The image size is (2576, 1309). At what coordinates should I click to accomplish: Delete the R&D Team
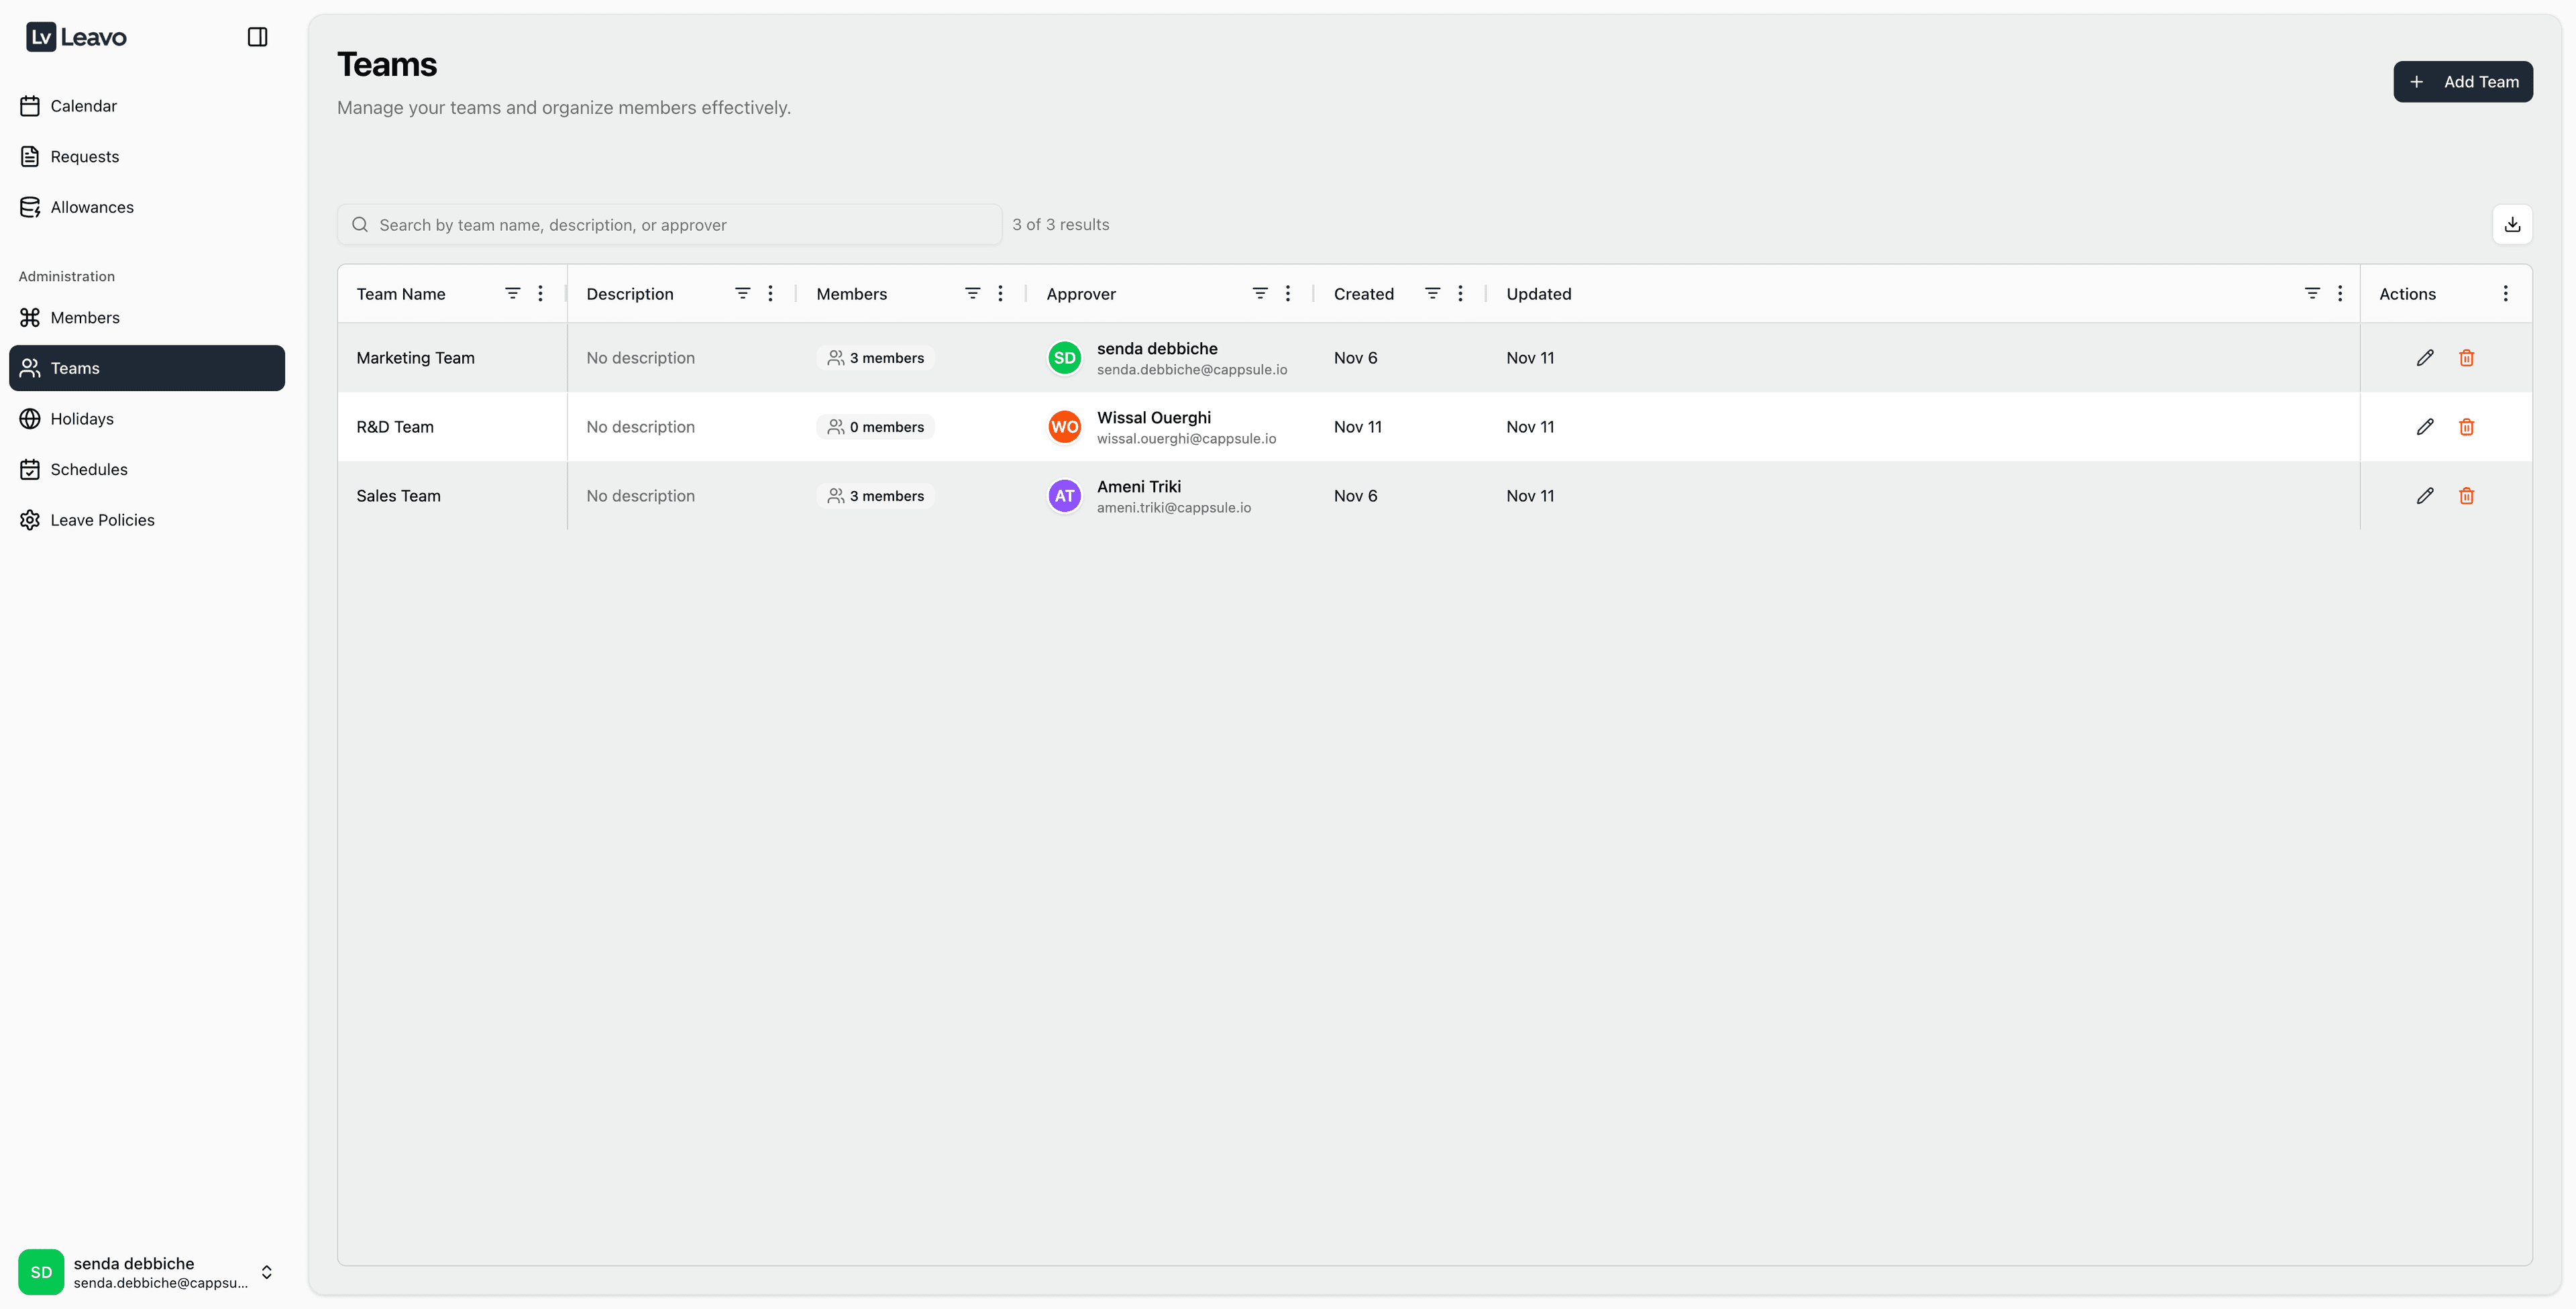tap(2466, 427)
